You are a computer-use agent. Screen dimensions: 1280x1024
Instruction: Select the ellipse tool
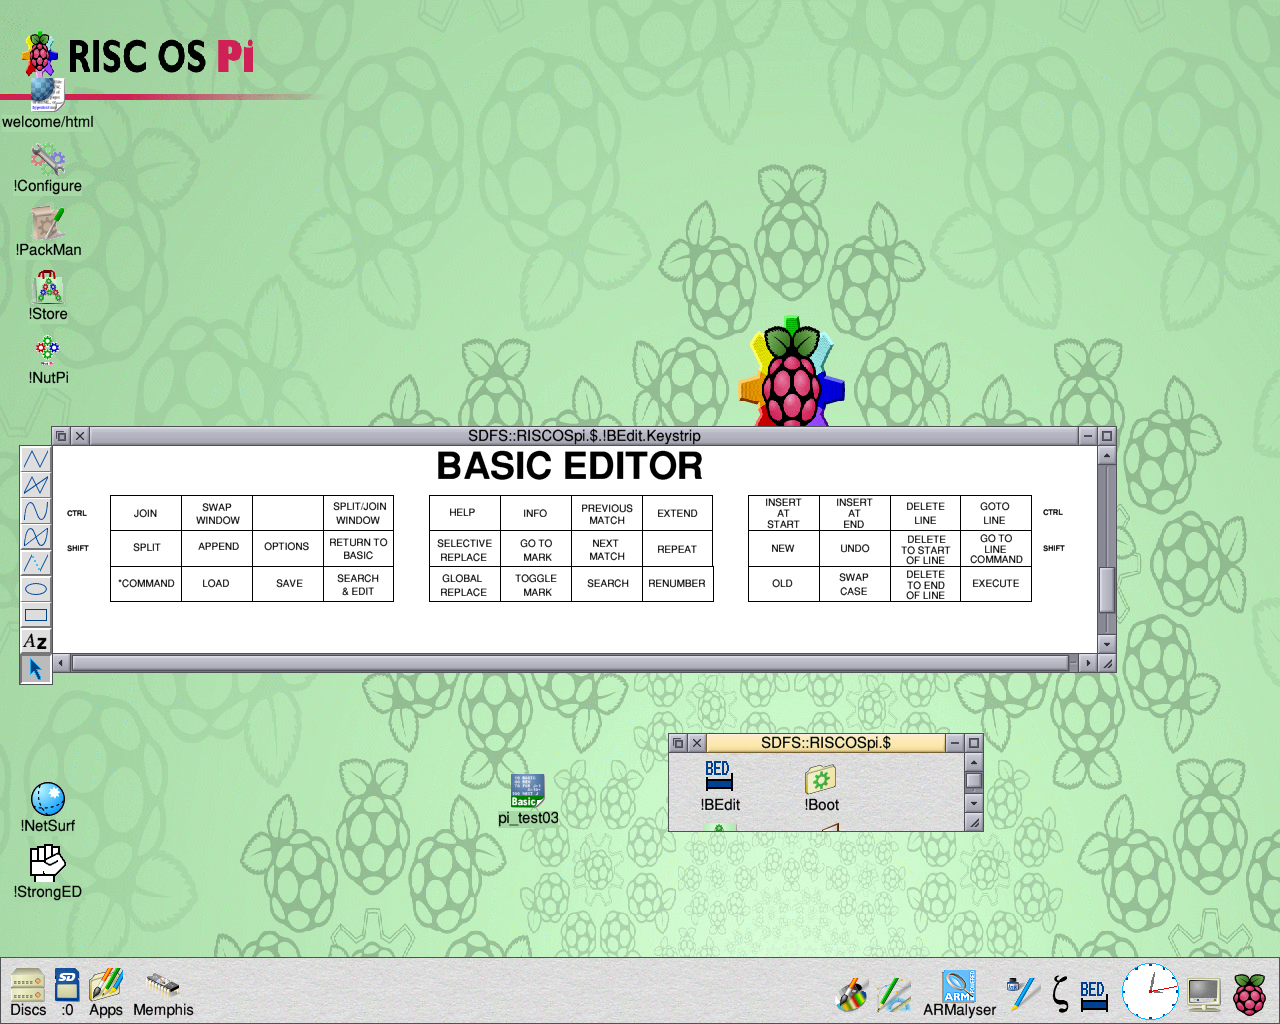click(x=35, y=589)
